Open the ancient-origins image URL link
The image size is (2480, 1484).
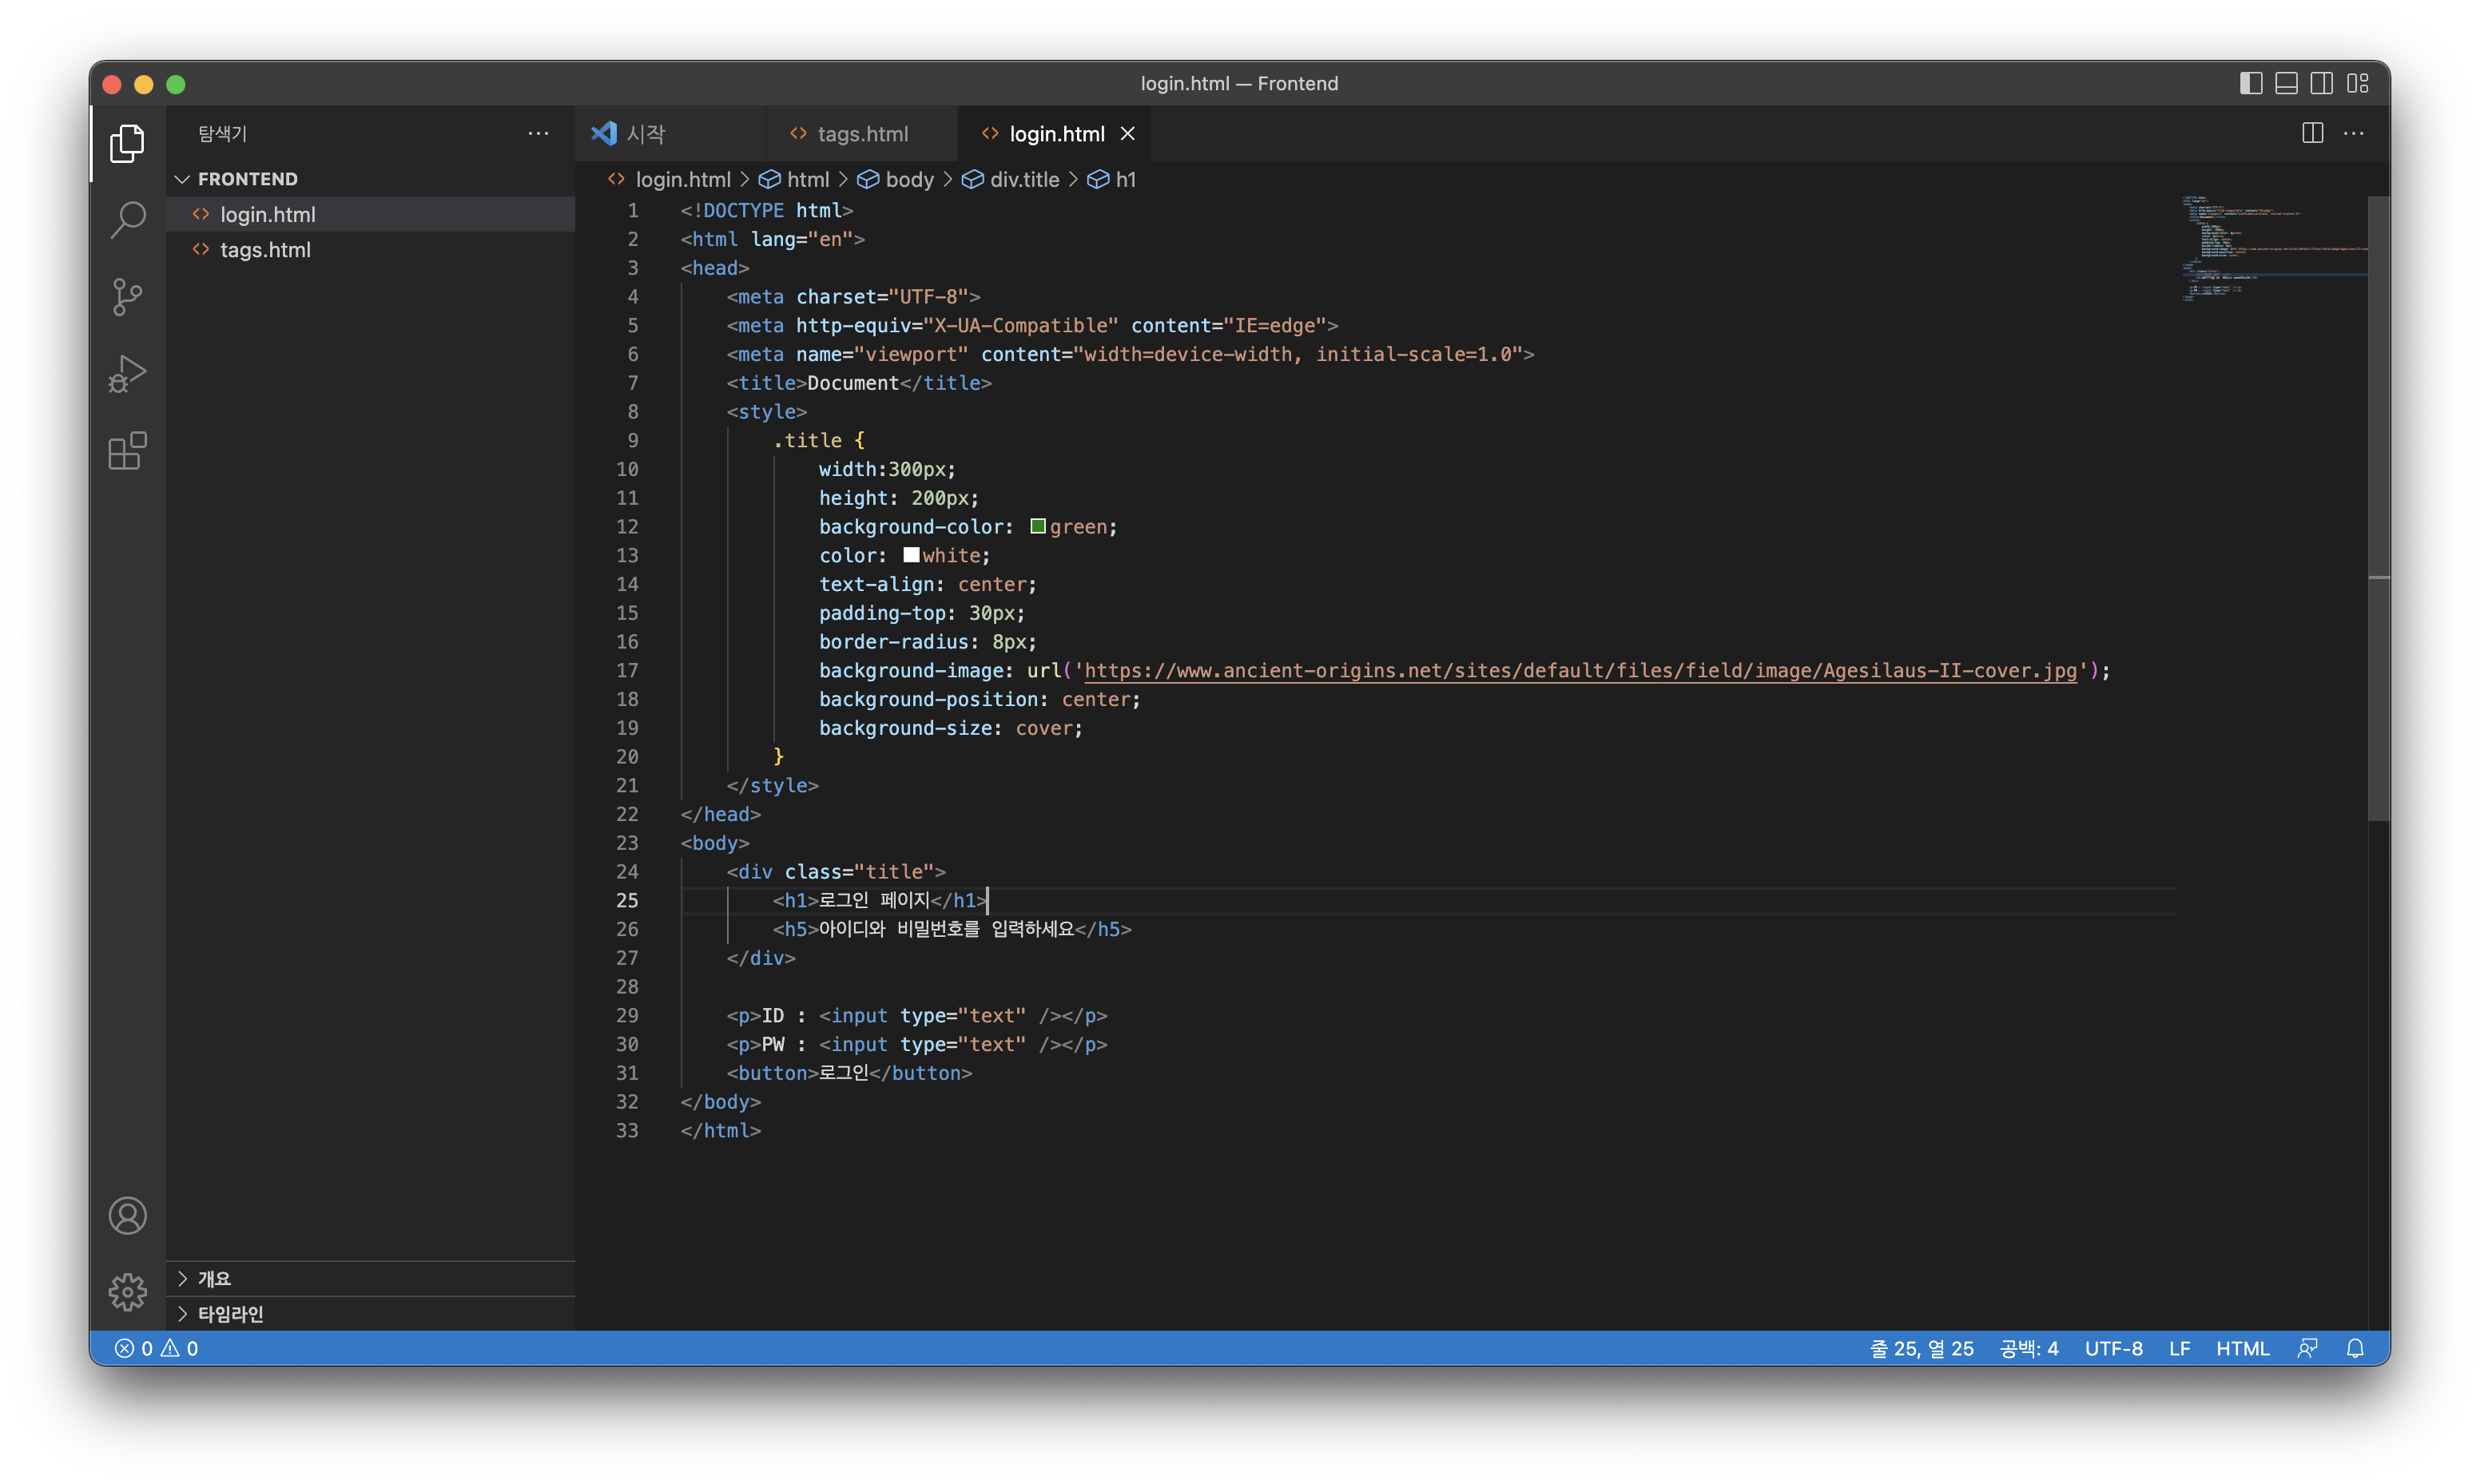pos(1580,671)
